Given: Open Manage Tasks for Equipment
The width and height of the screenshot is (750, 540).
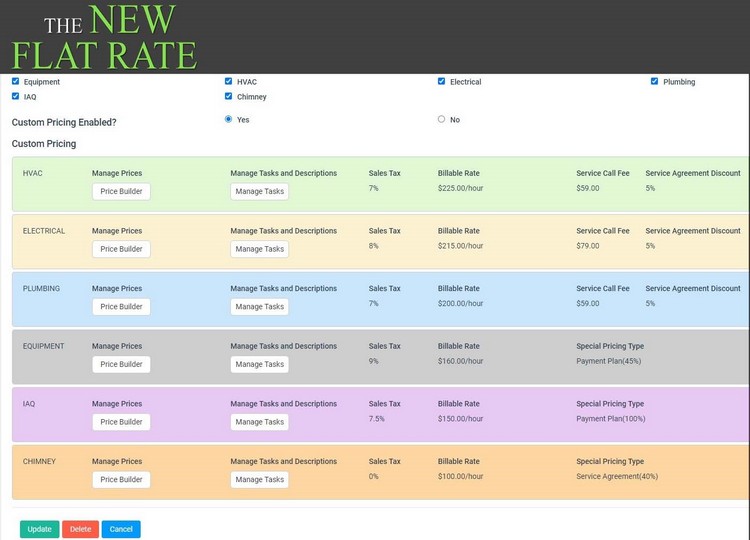Looking at the screenshot, I should tap(259, 364).
